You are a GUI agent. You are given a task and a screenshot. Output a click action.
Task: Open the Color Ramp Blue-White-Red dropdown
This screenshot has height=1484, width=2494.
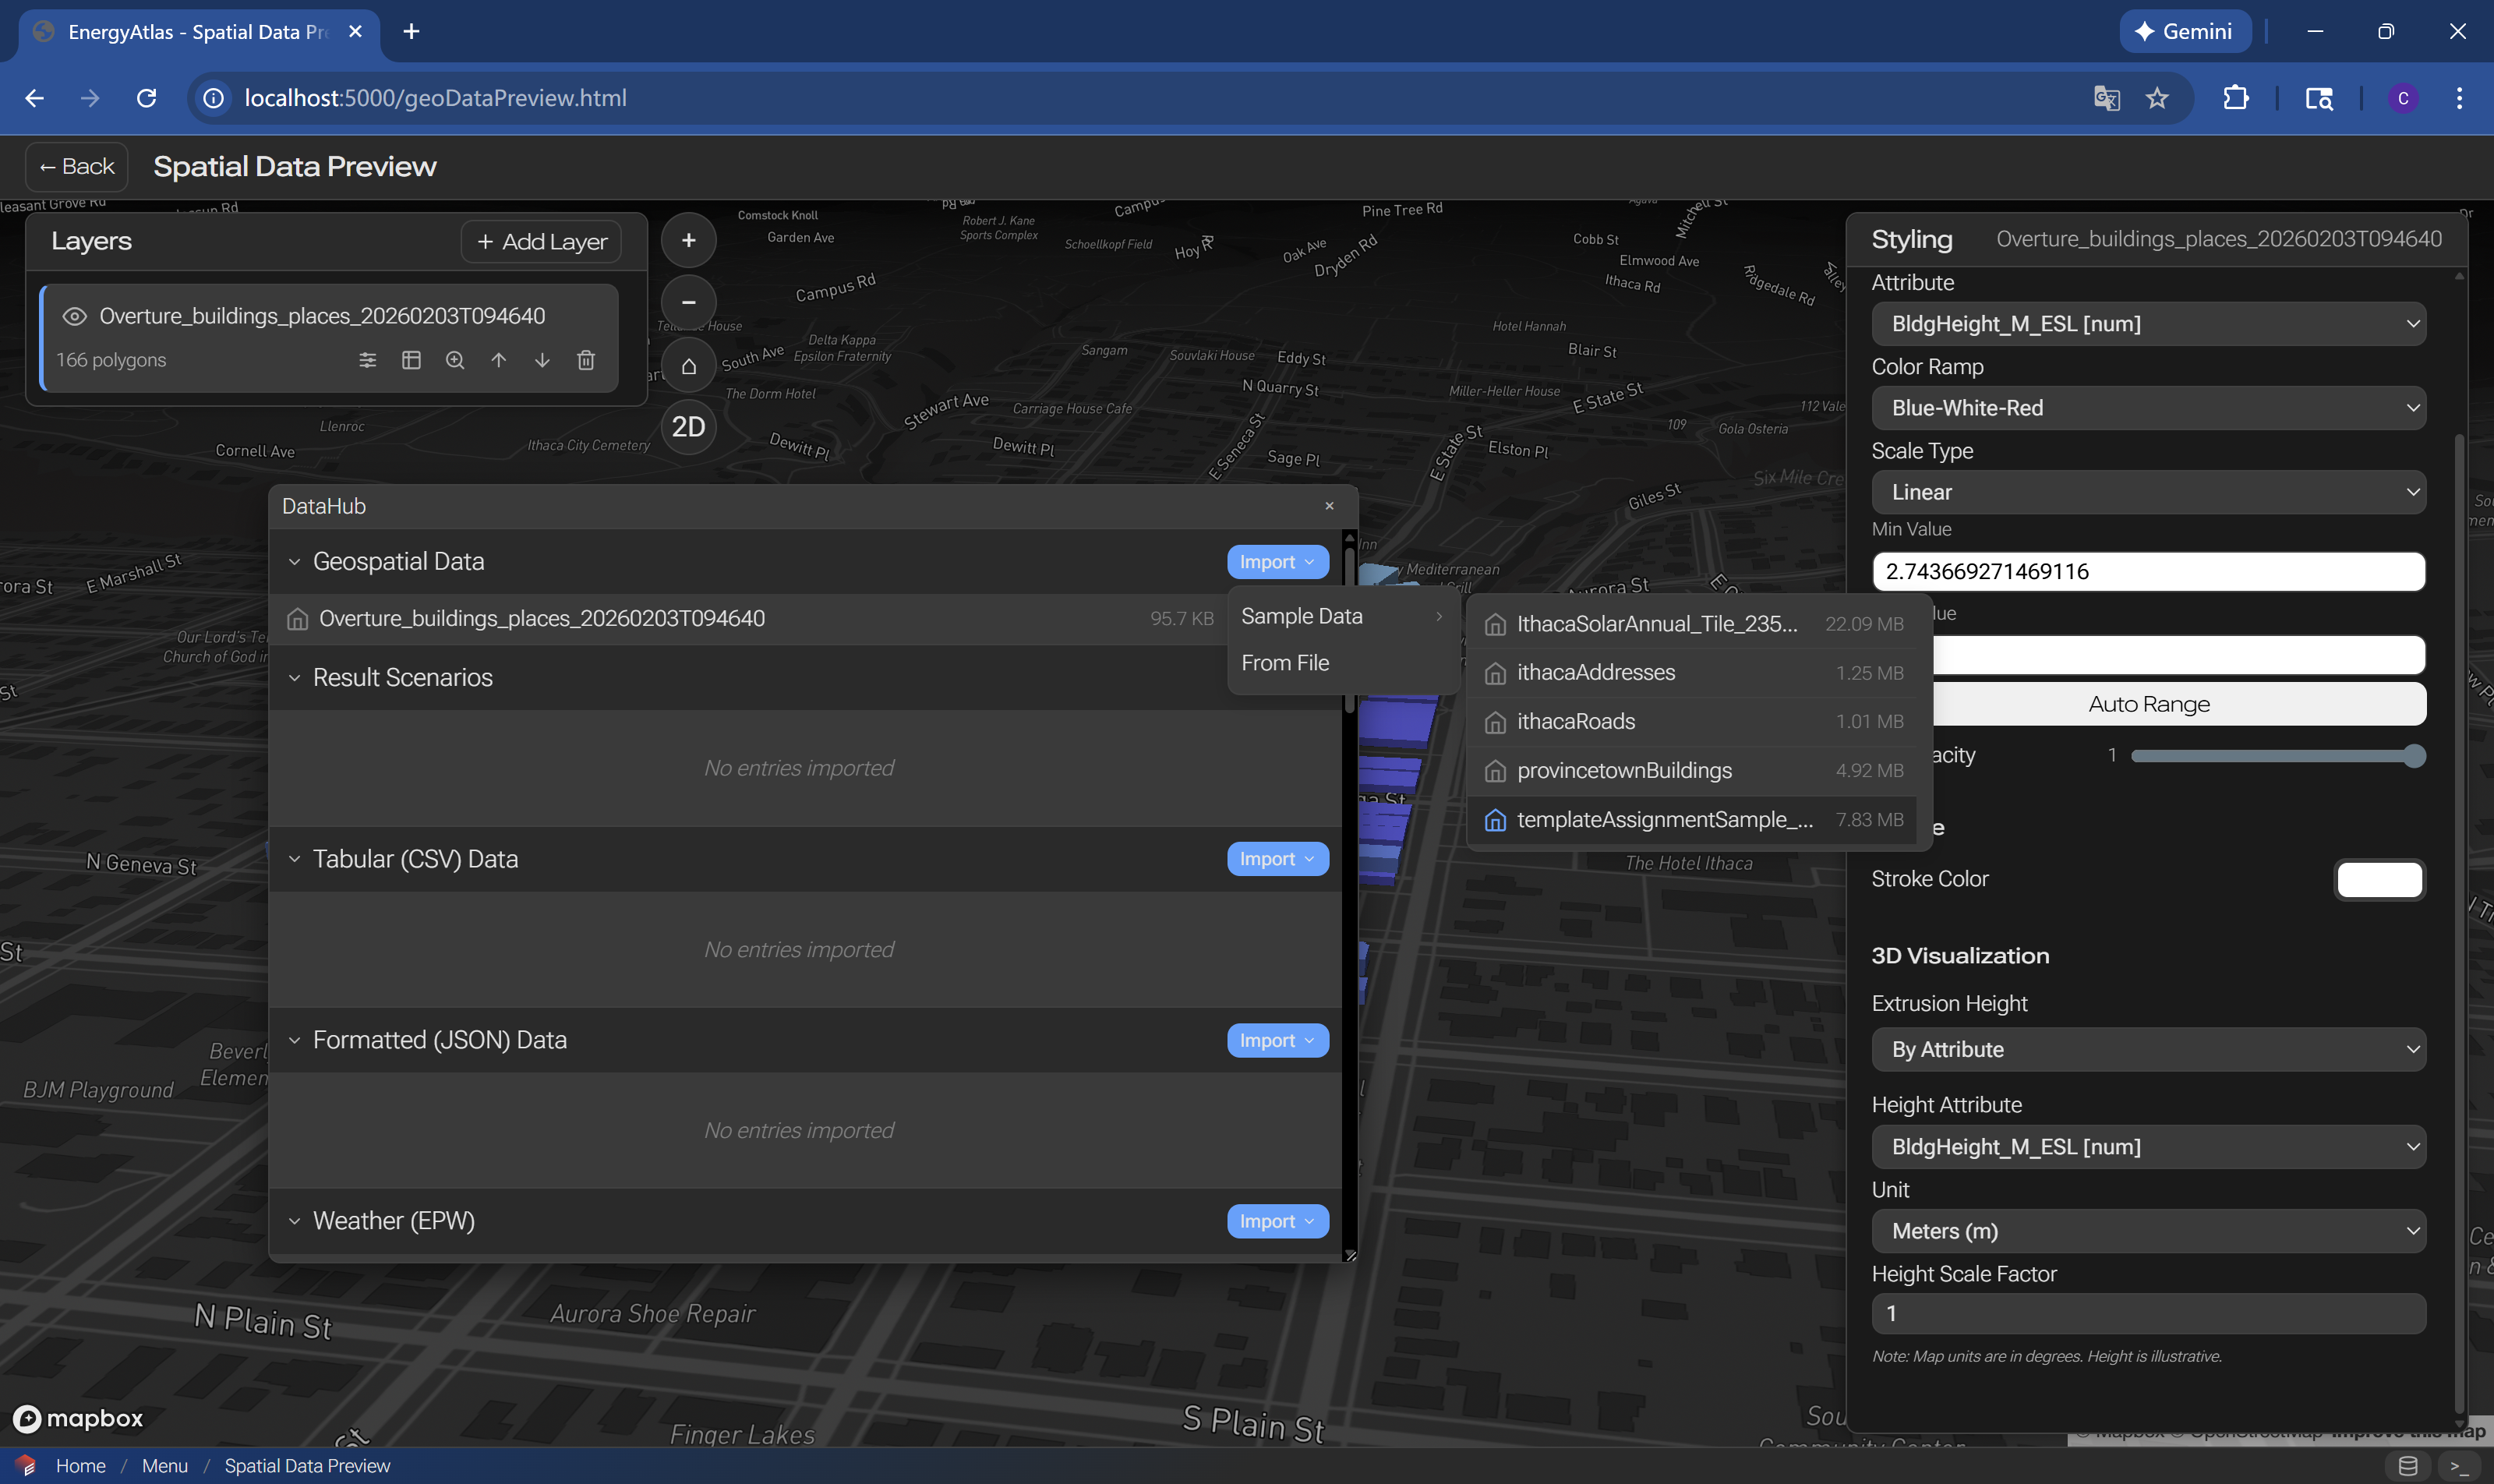point(2148,408)
